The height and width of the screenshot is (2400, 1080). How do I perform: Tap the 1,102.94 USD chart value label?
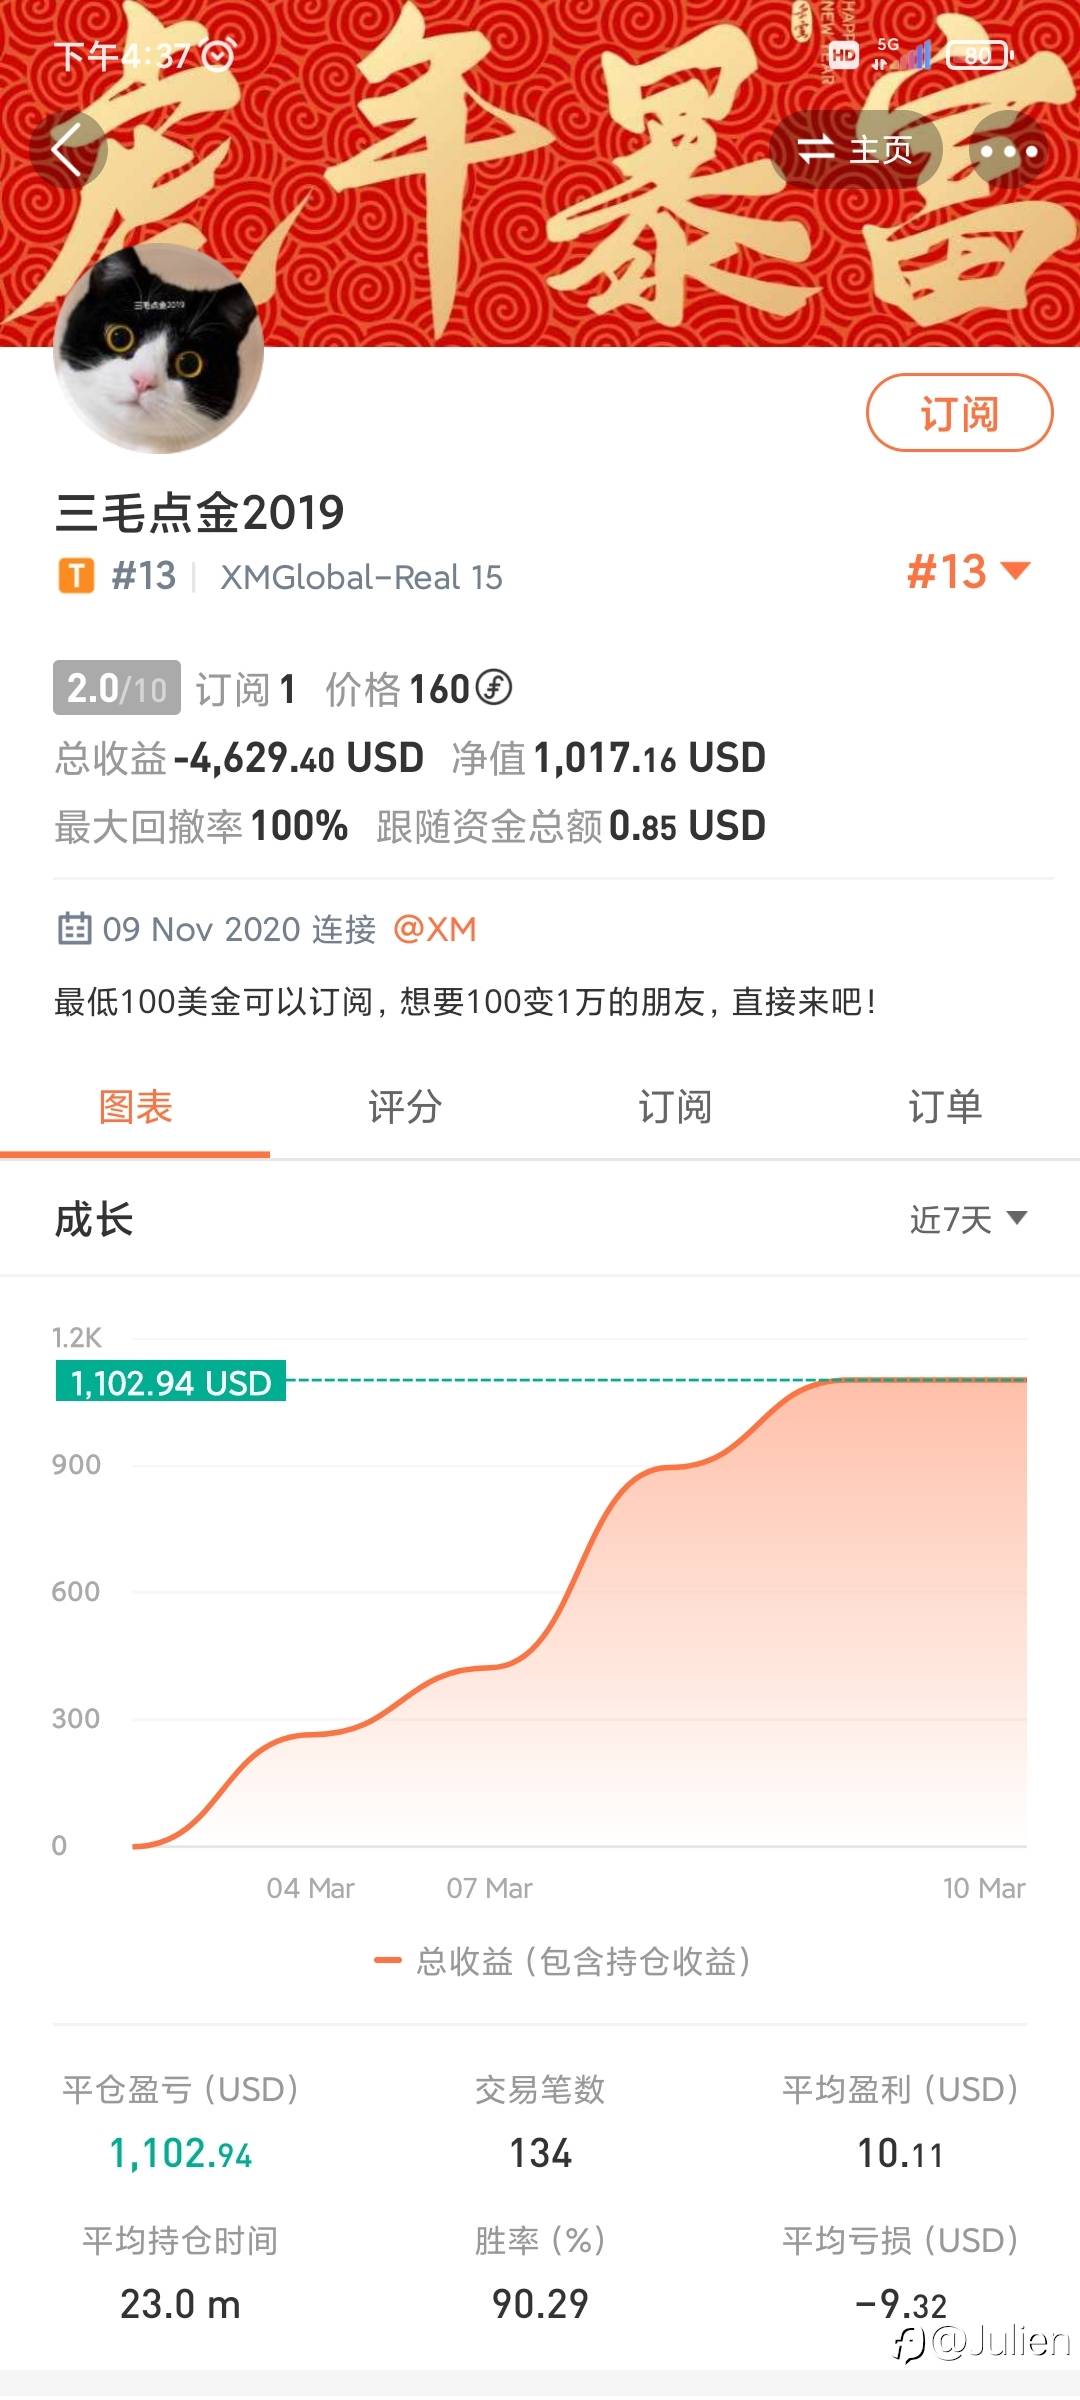[171, 1382]
